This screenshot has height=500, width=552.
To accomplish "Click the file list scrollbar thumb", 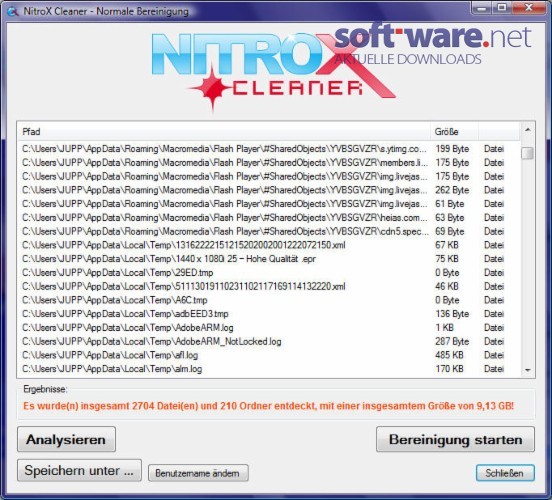I will tap(527, 153).
